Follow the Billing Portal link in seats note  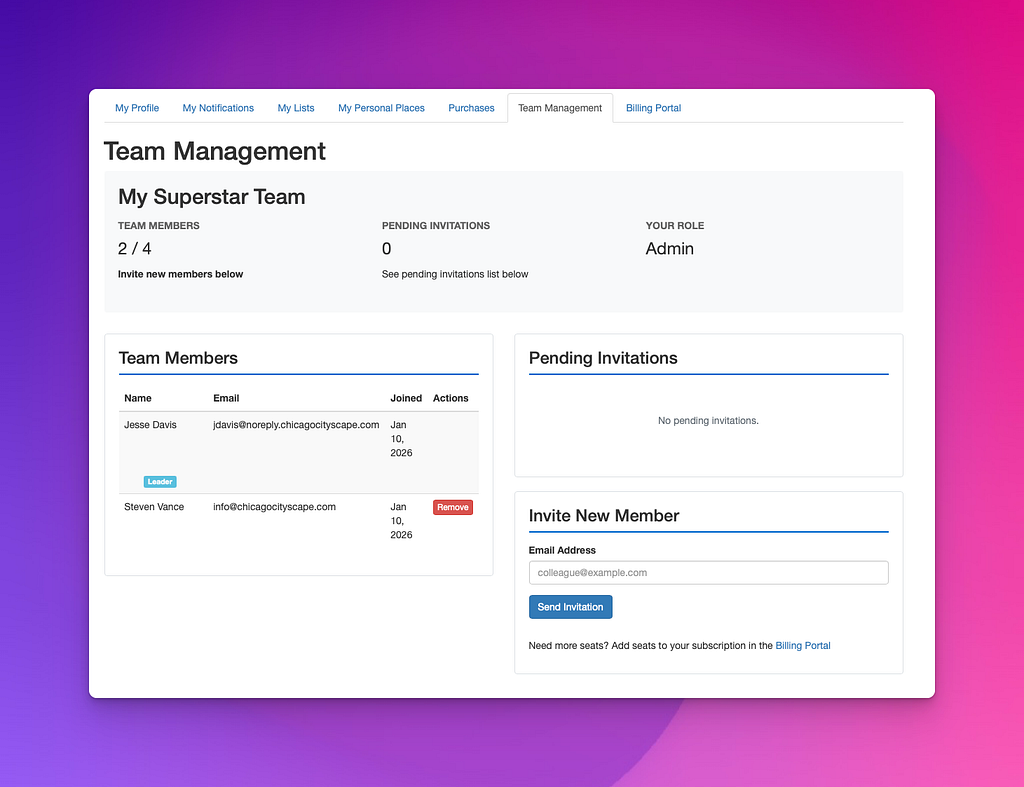(x=803, y=645)
